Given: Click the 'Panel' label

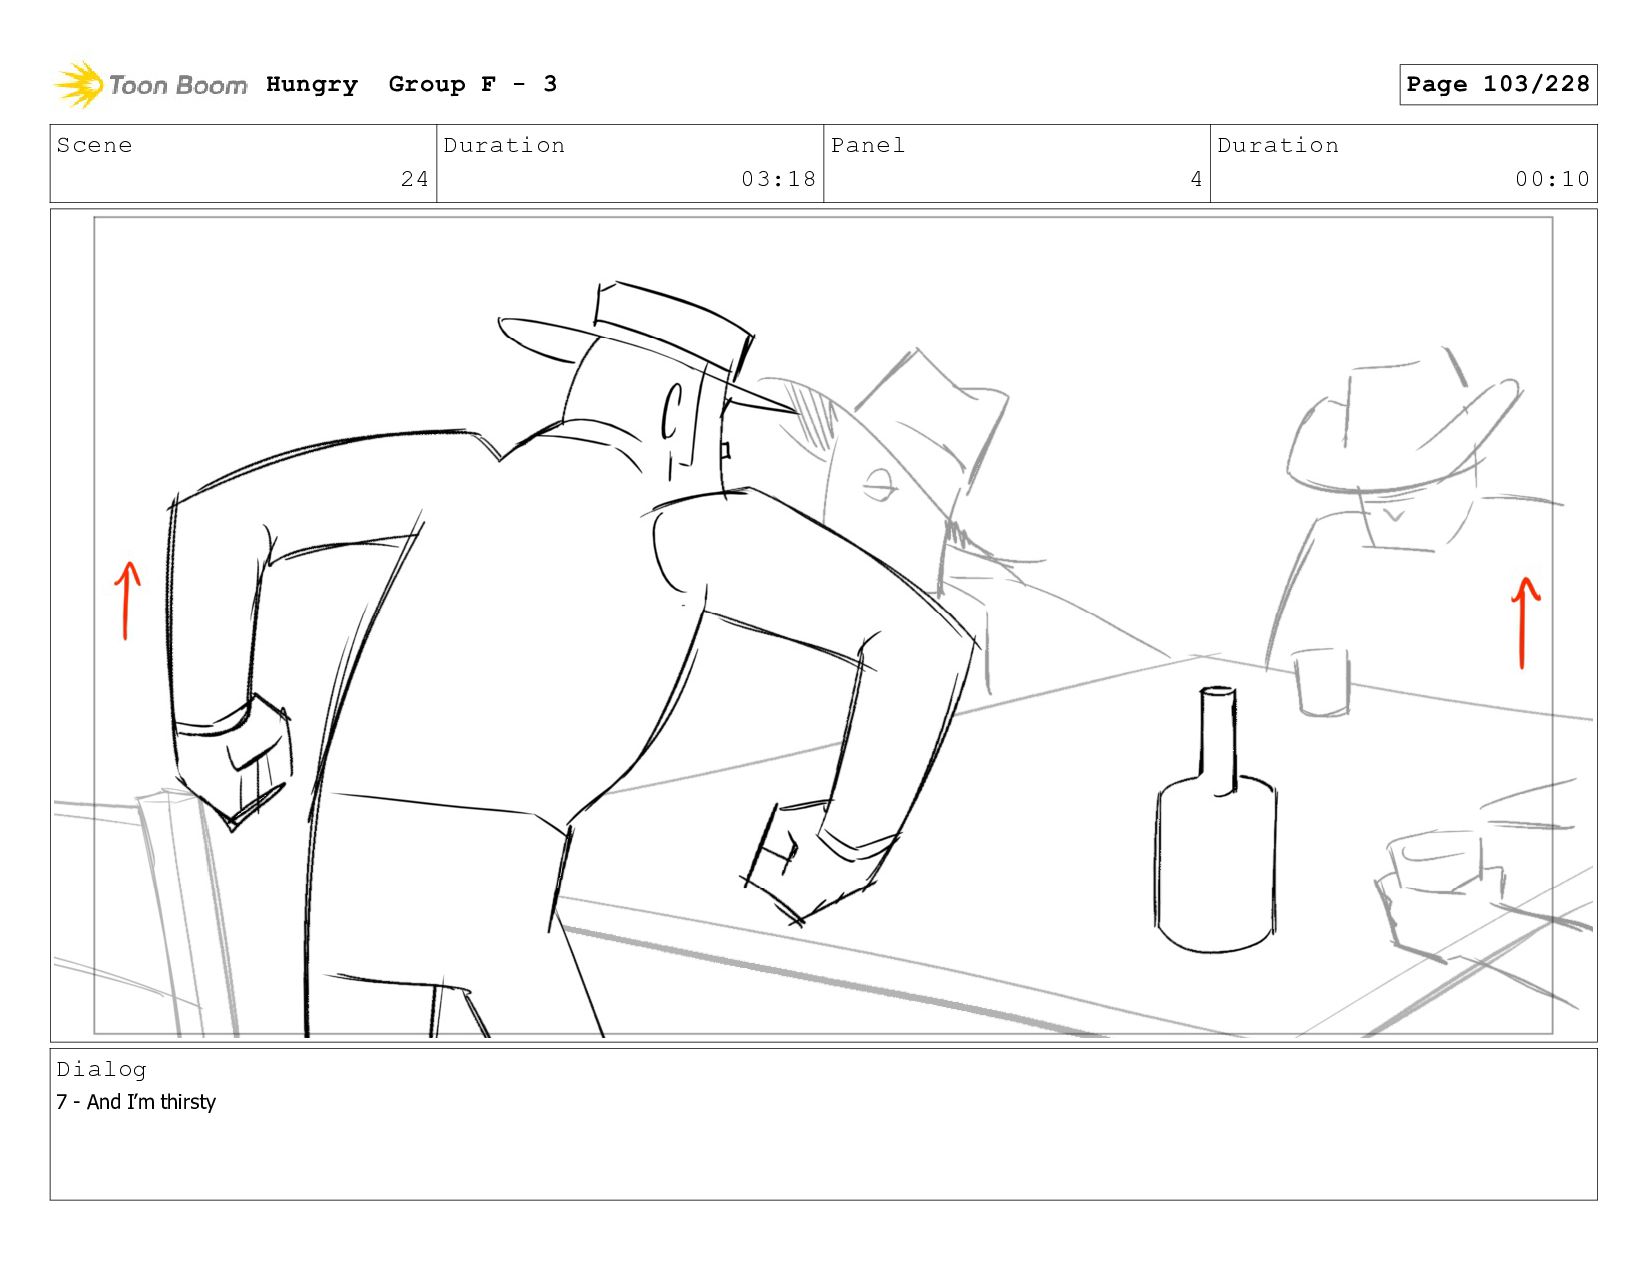Looking at the screenshot, I should coord(868,145).
